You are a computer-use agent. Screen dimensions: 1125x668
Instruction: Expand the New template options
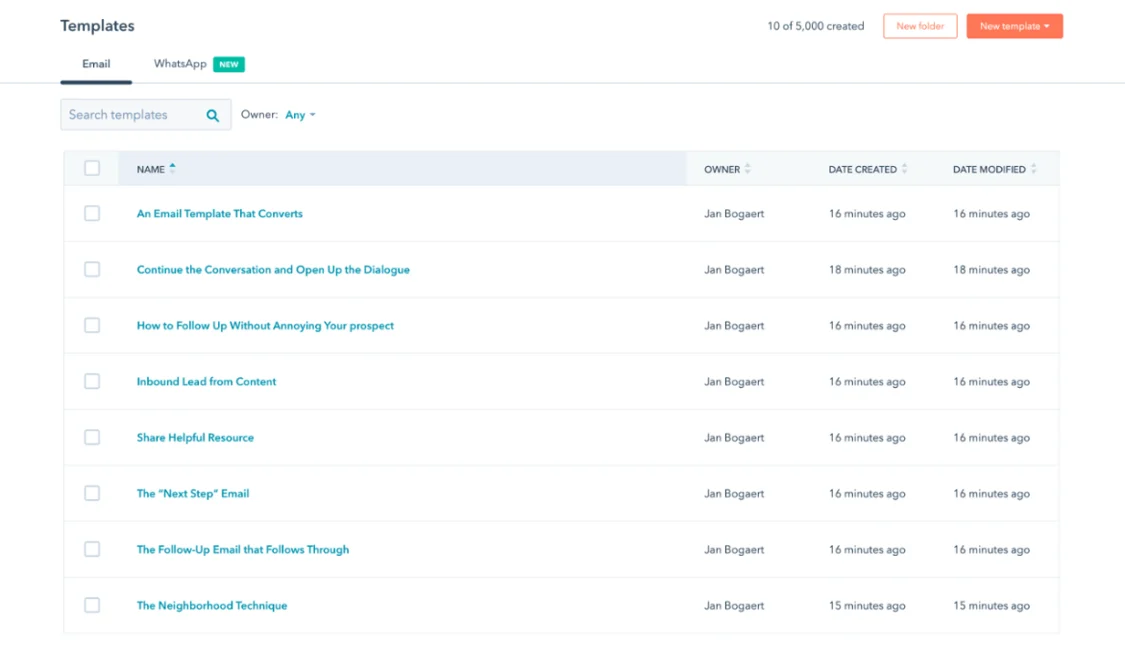pyautogui.click(x=1014, y=26)
